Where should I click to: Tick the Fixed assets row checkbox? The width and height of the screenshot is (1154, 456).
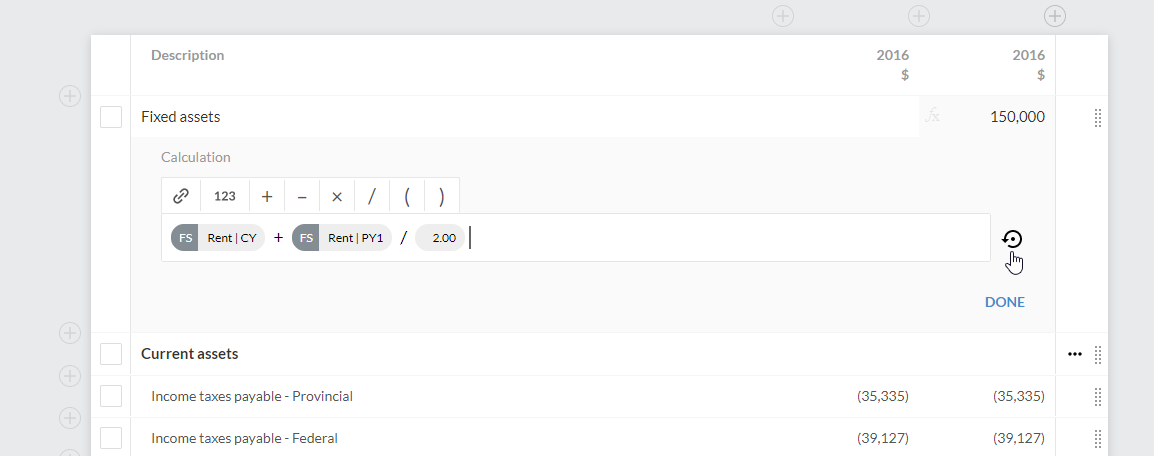(111, 117)
